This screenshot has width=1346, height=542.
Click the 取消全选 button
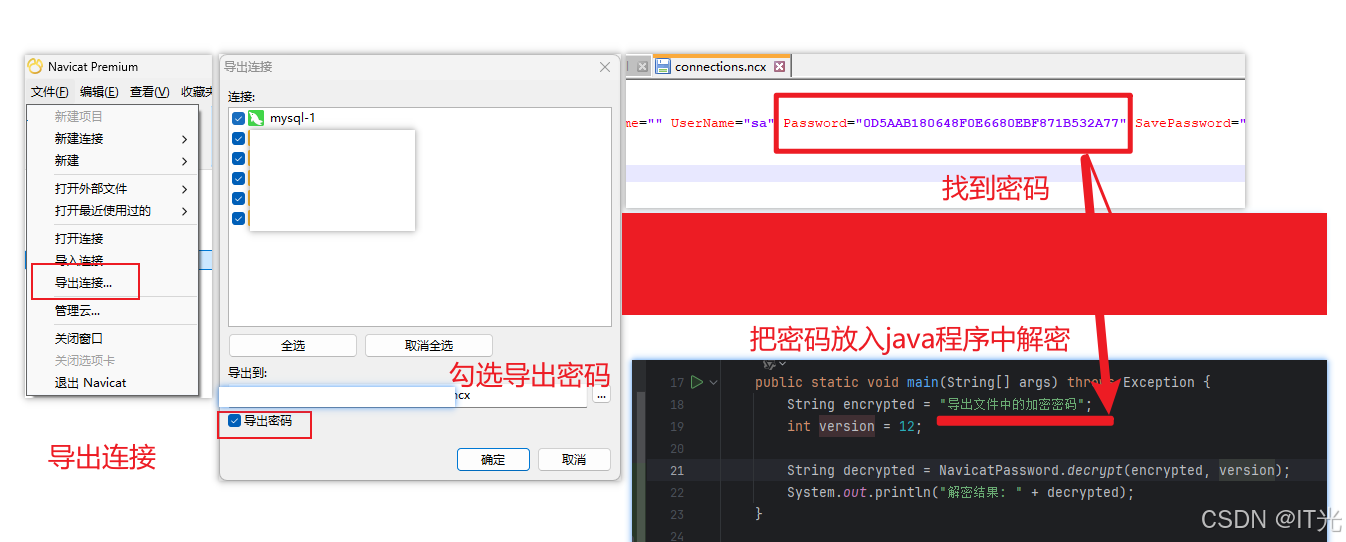[x=429, y=345]
